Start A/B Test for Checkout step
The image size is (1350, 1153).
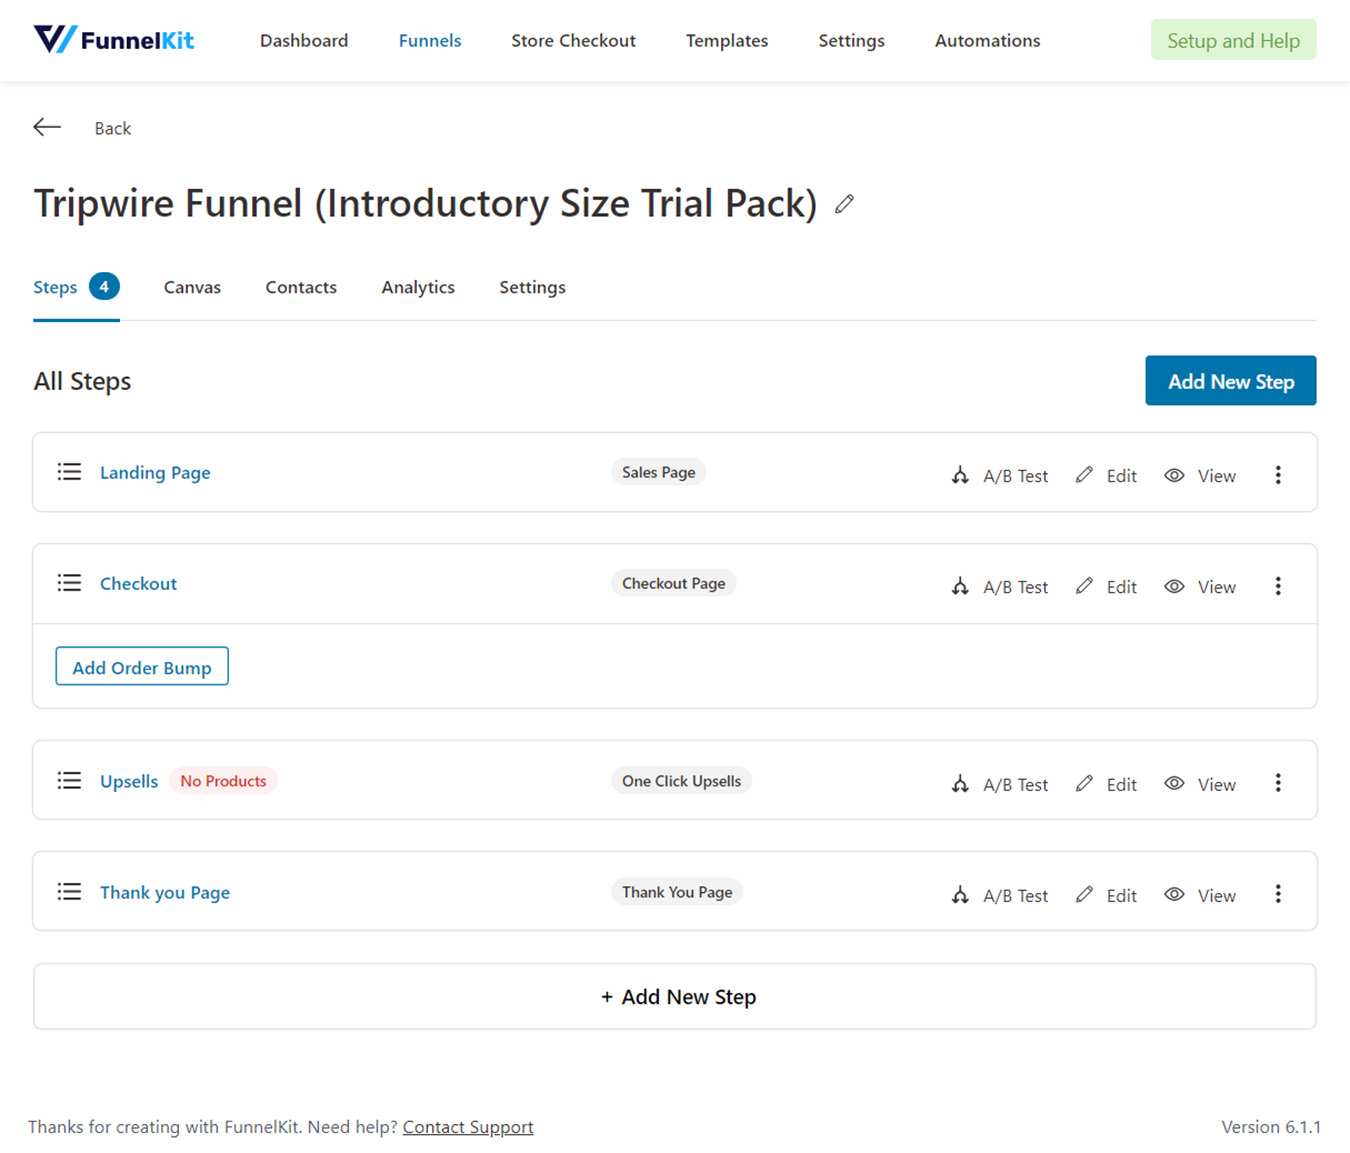tap(999, 587)
